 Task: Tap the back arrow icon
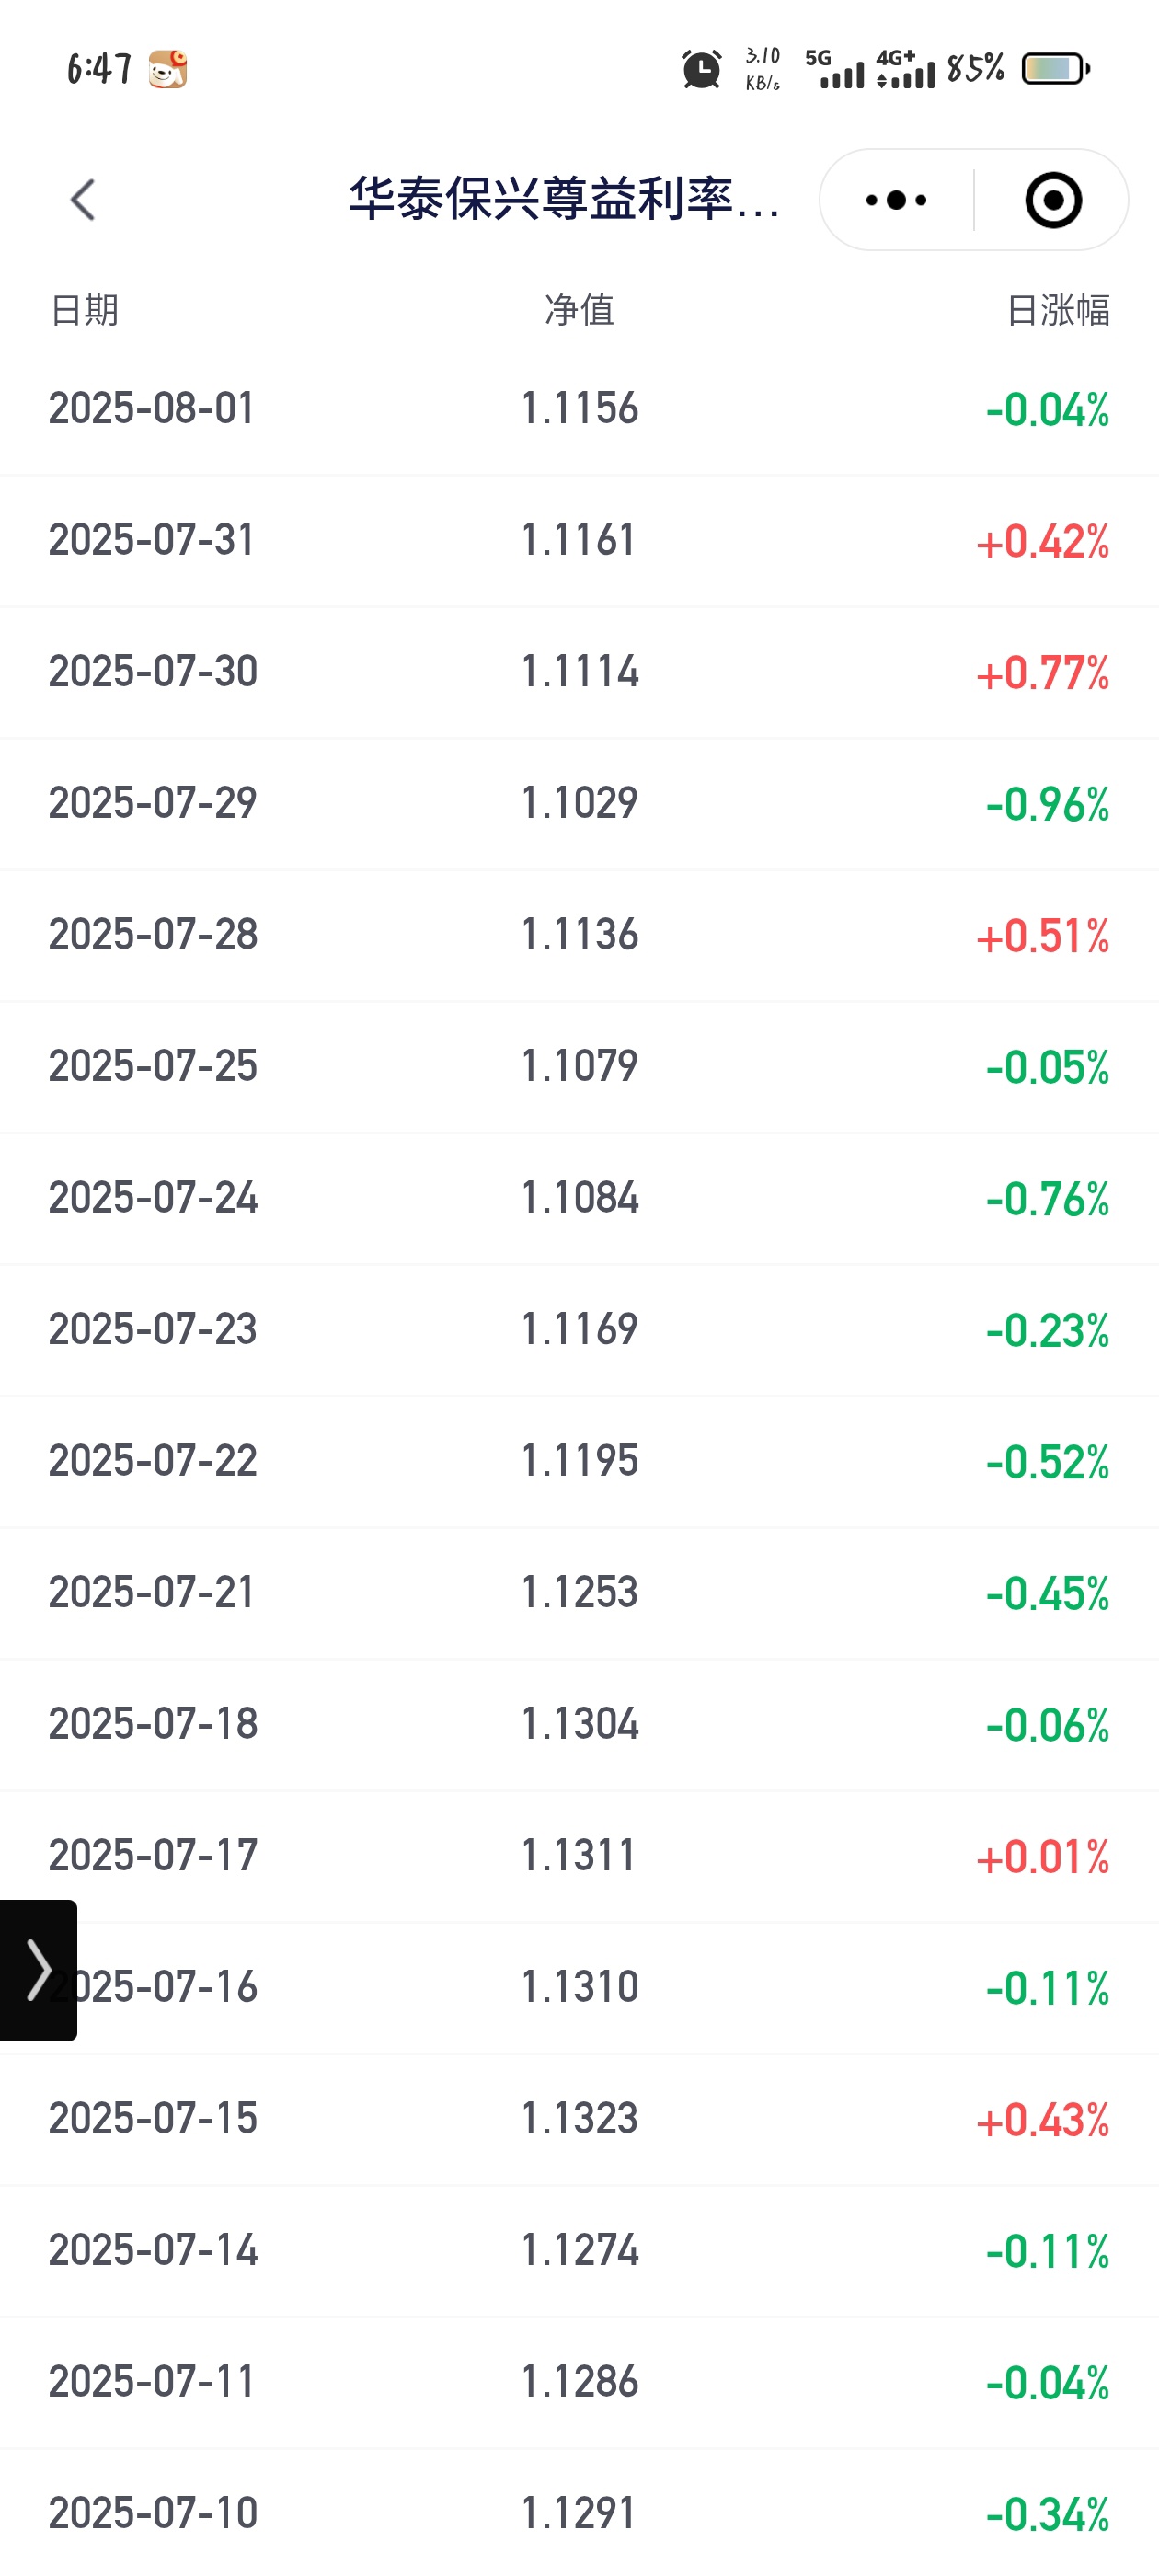pos(83,200)
